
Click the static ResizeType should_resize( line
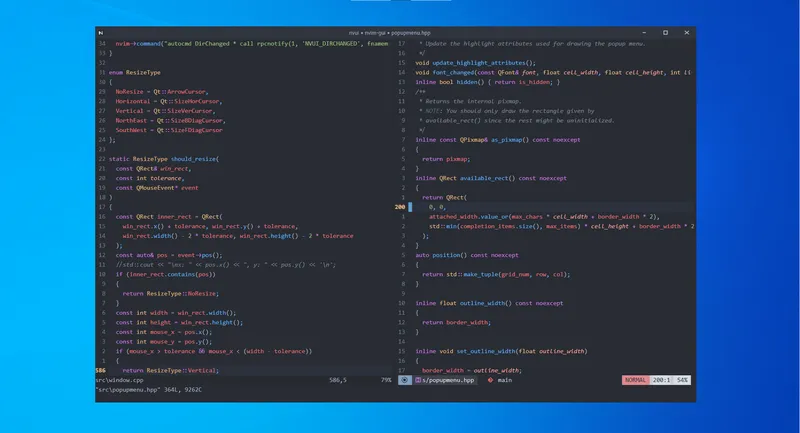[164, 159]
